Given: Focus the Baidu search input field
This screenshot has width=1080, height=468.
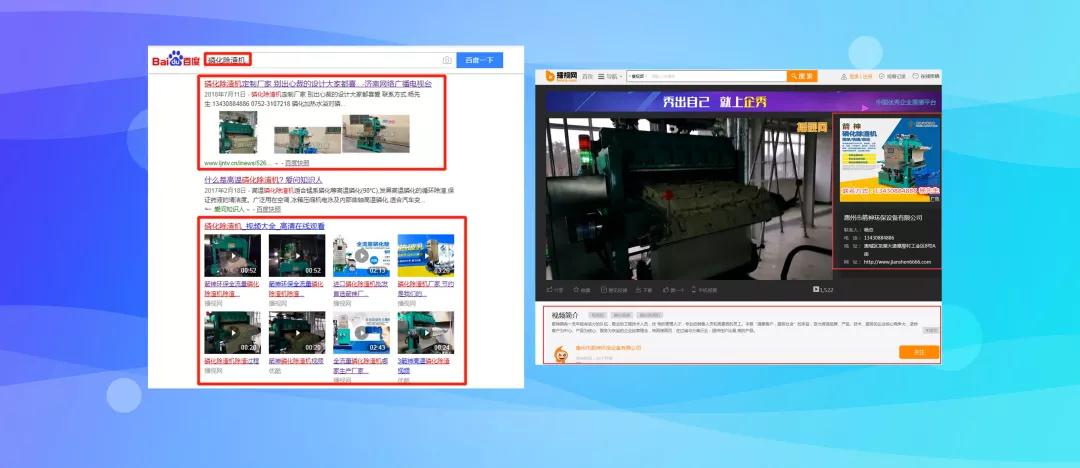Looking at the screenshot, I should (x=329, y=60).
